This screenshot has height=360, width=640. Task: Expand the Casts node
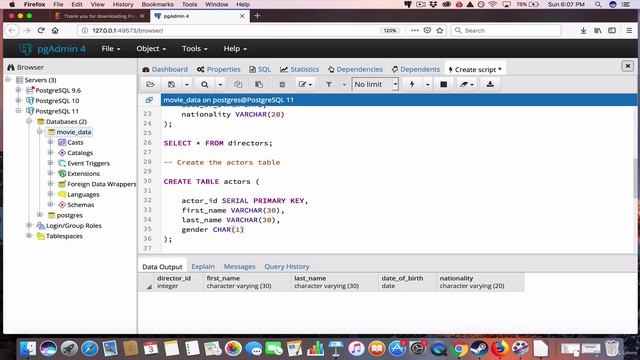point(50,142)
